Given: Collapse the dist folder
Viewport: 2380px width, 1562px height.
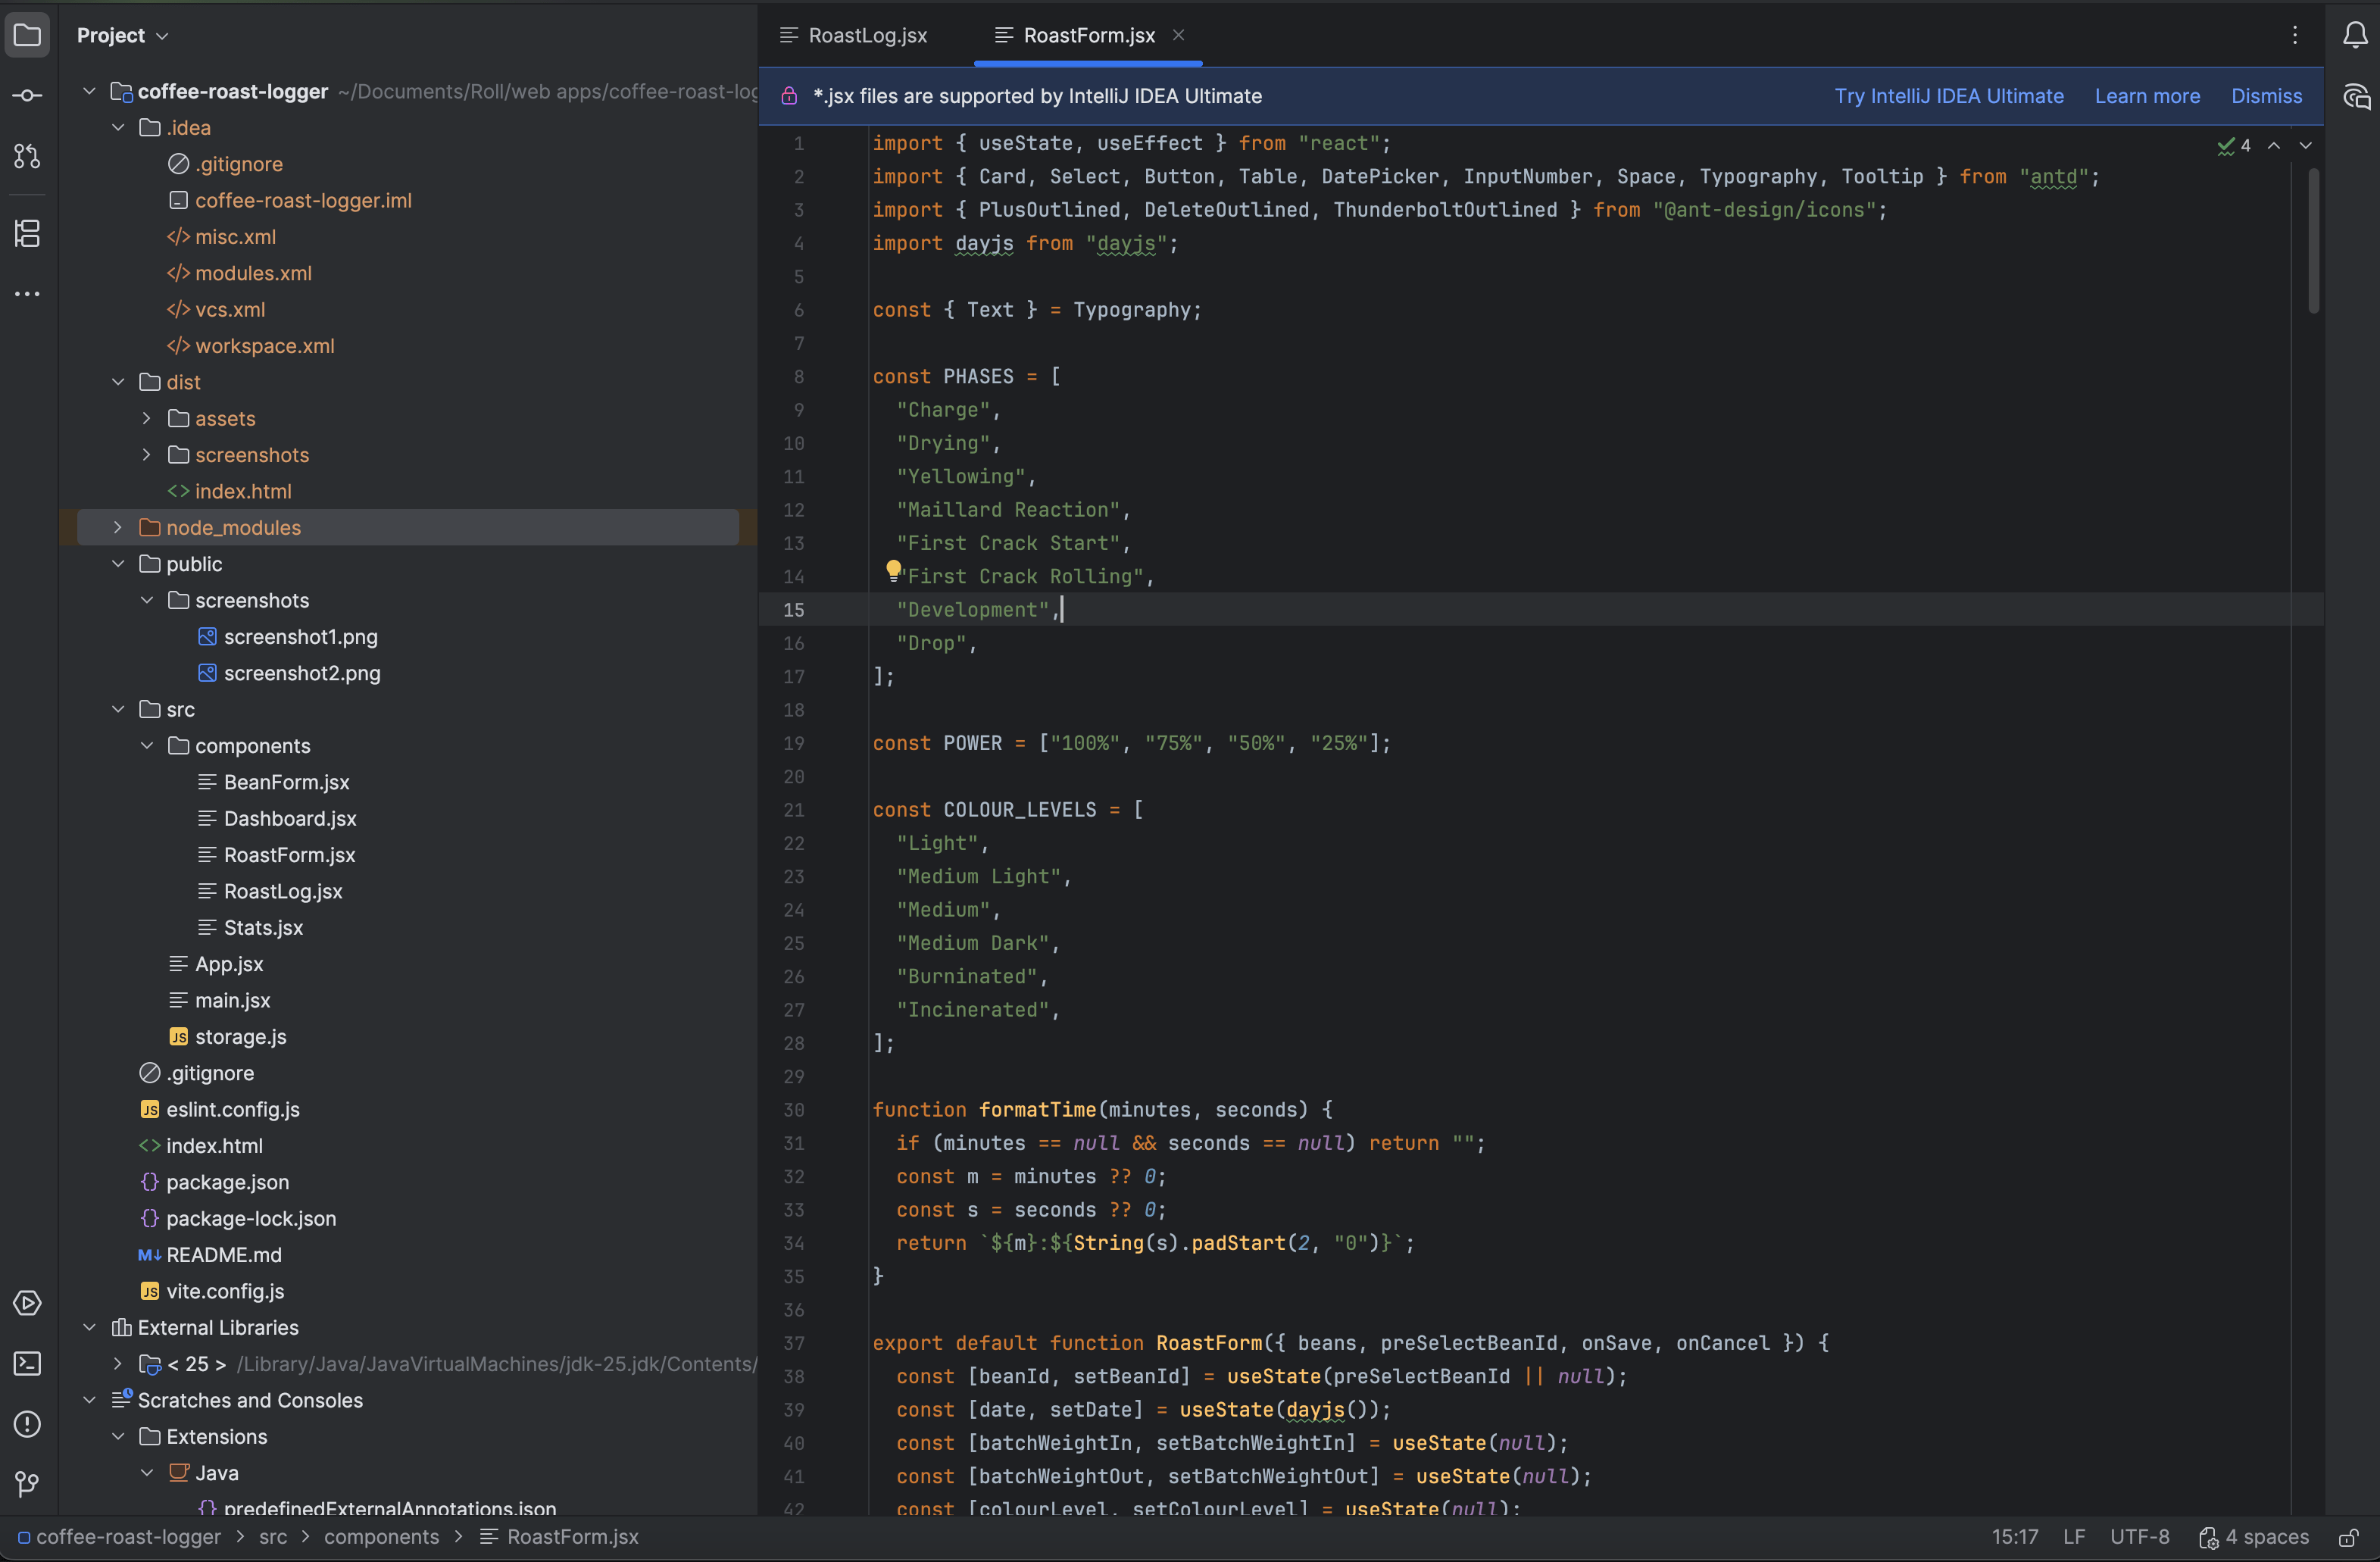Looking at the screenshot, I should (x=118, y=382).
